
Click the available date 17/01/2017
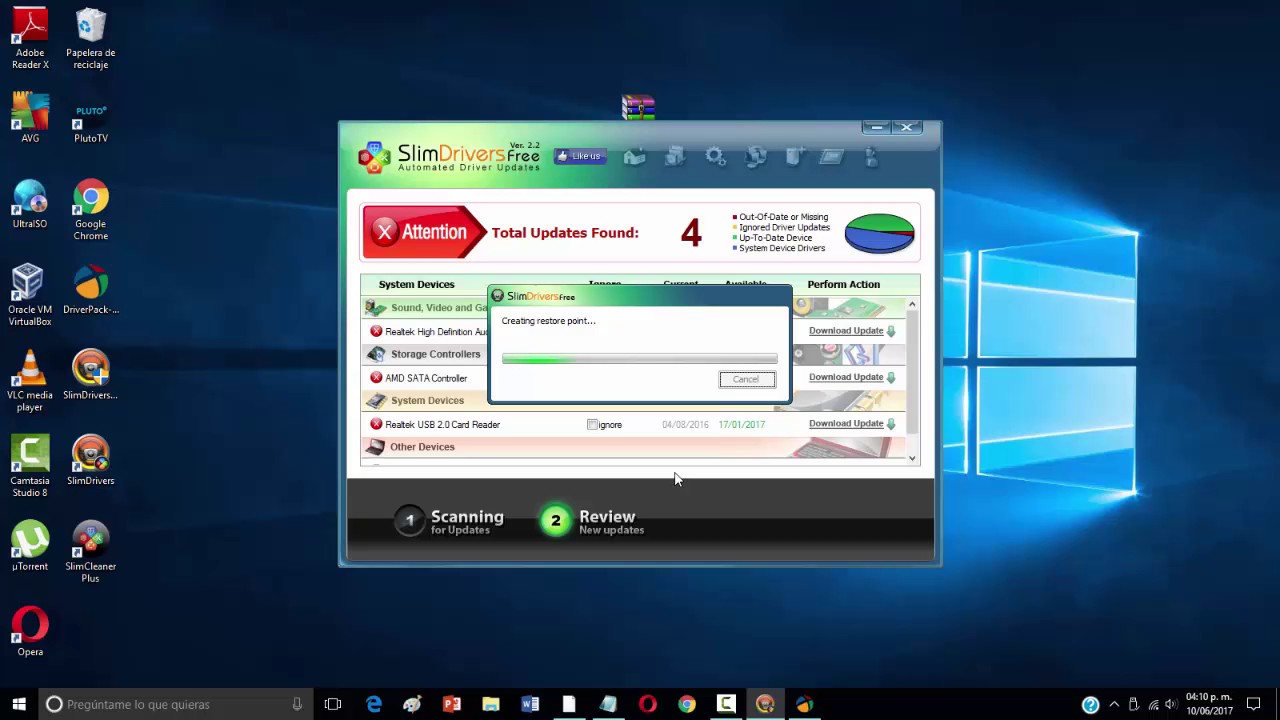pyautogui.click(x=741, y=425)
